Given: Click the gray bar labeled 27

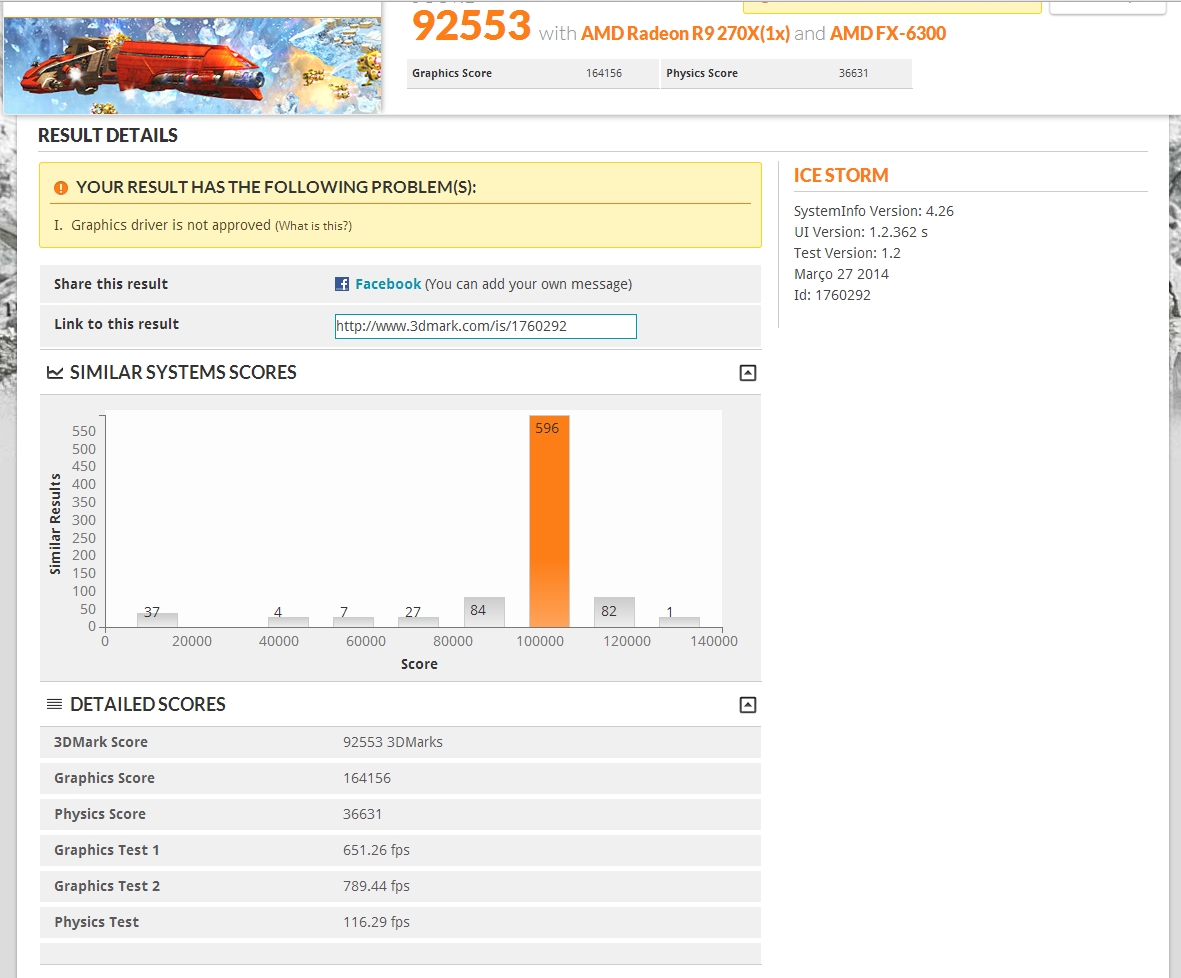Looking at the screenshot, I should 418,622.
